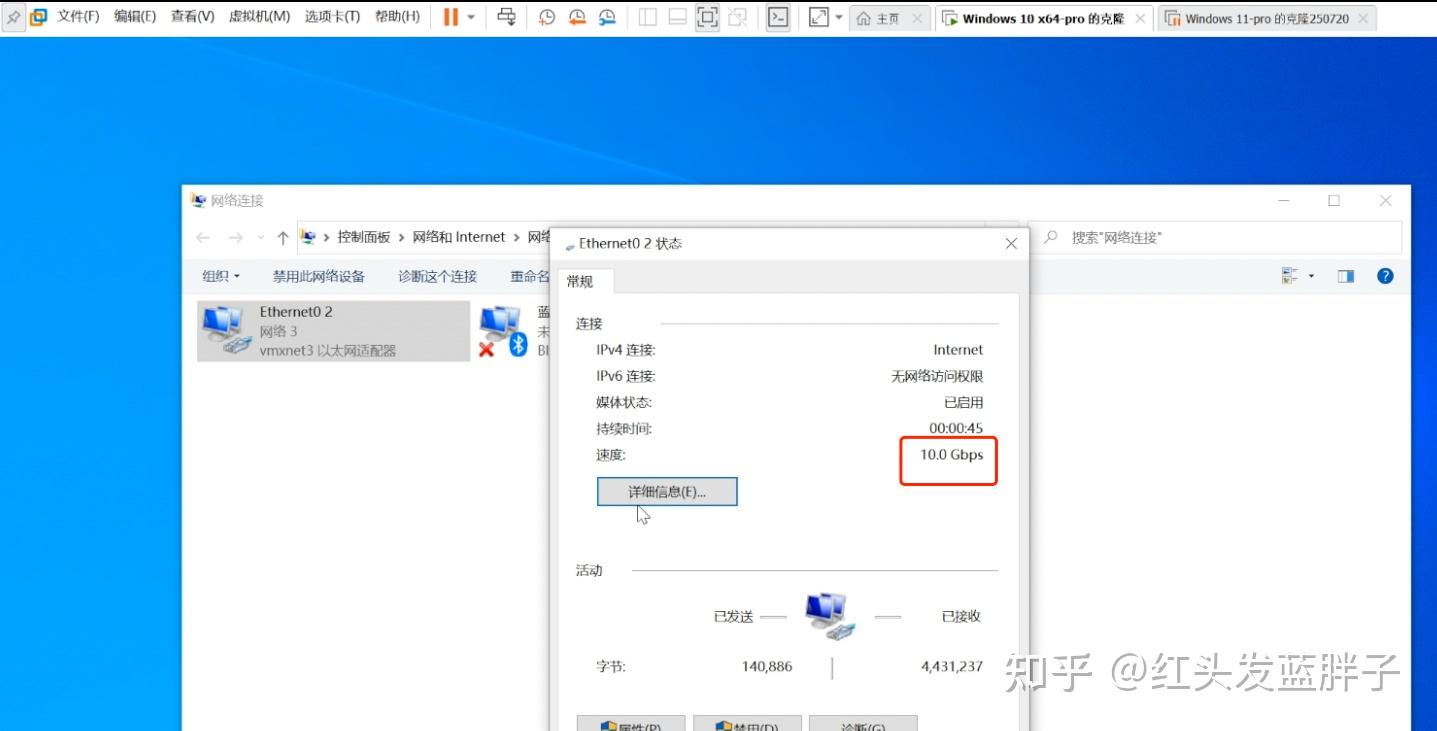Image resolution: width=1437 pixels, height=731 pixels.
Task: Click 禁用此网络设备 in the command bar
Action: pos(319,276)
